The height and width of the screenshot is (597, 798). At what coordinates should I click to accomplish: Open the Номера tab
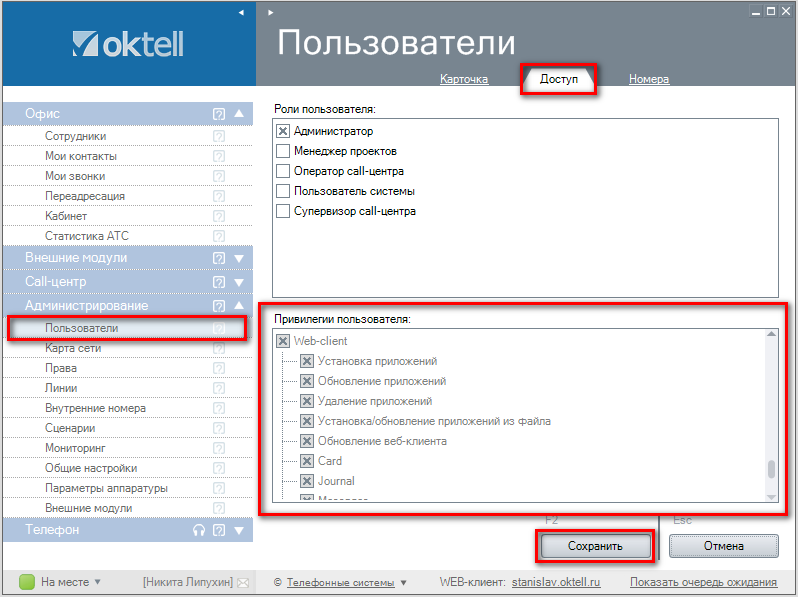point(648,79)
